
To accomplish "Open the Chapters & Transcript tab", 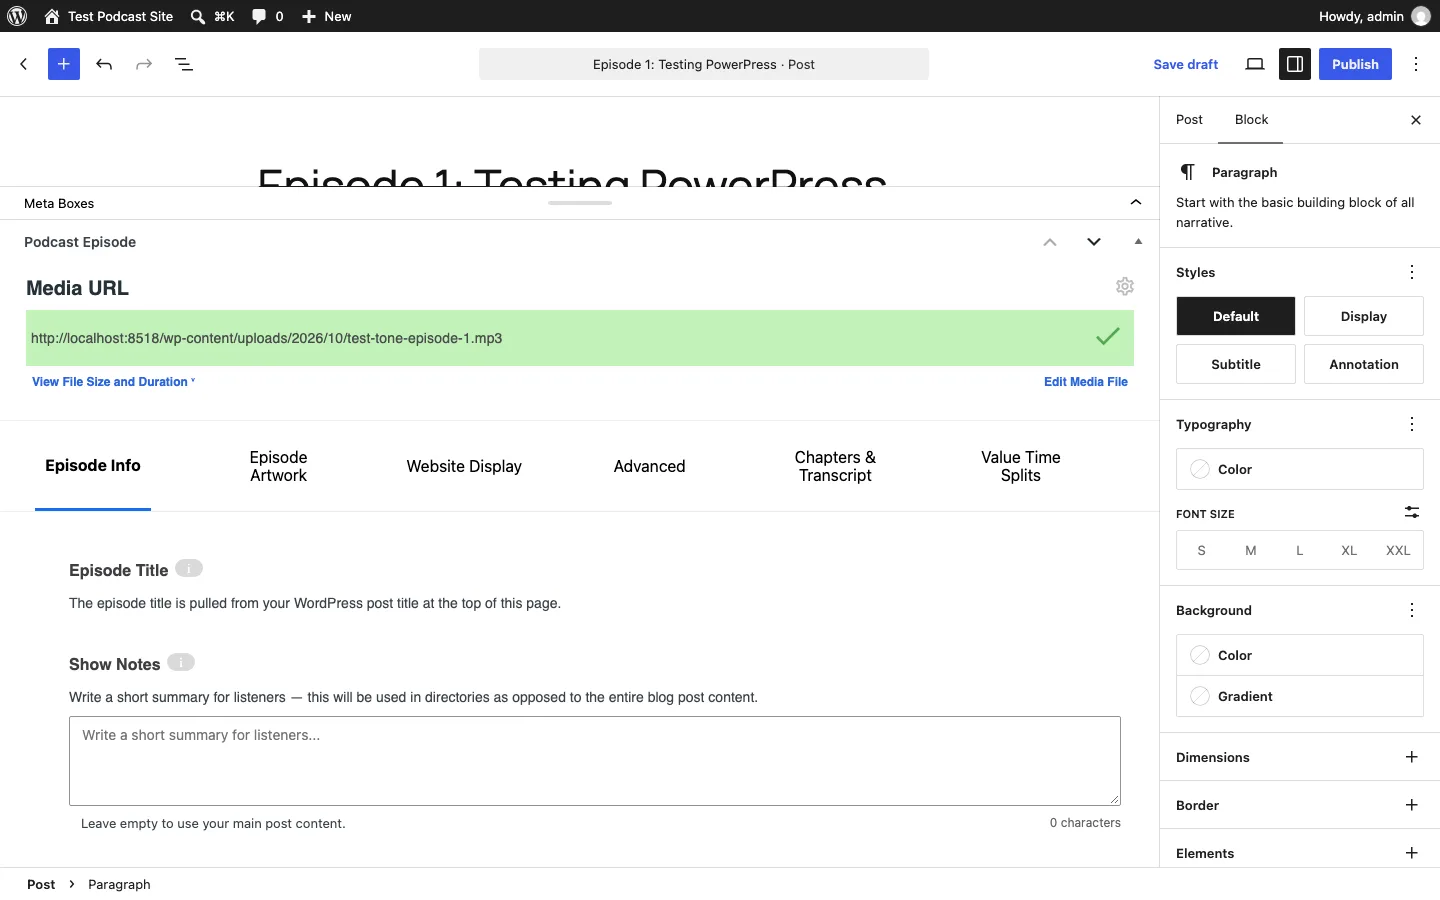I will [x=835, y=466].
